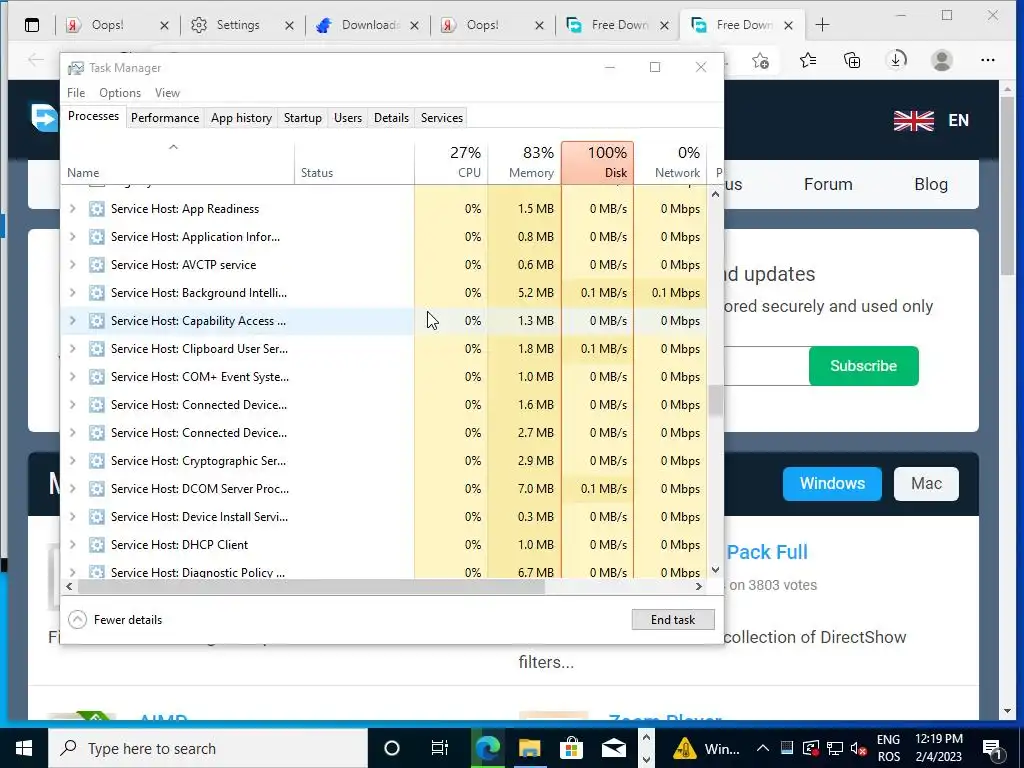Switch to App history tab
1024x768 pixels.
point(241,118)
